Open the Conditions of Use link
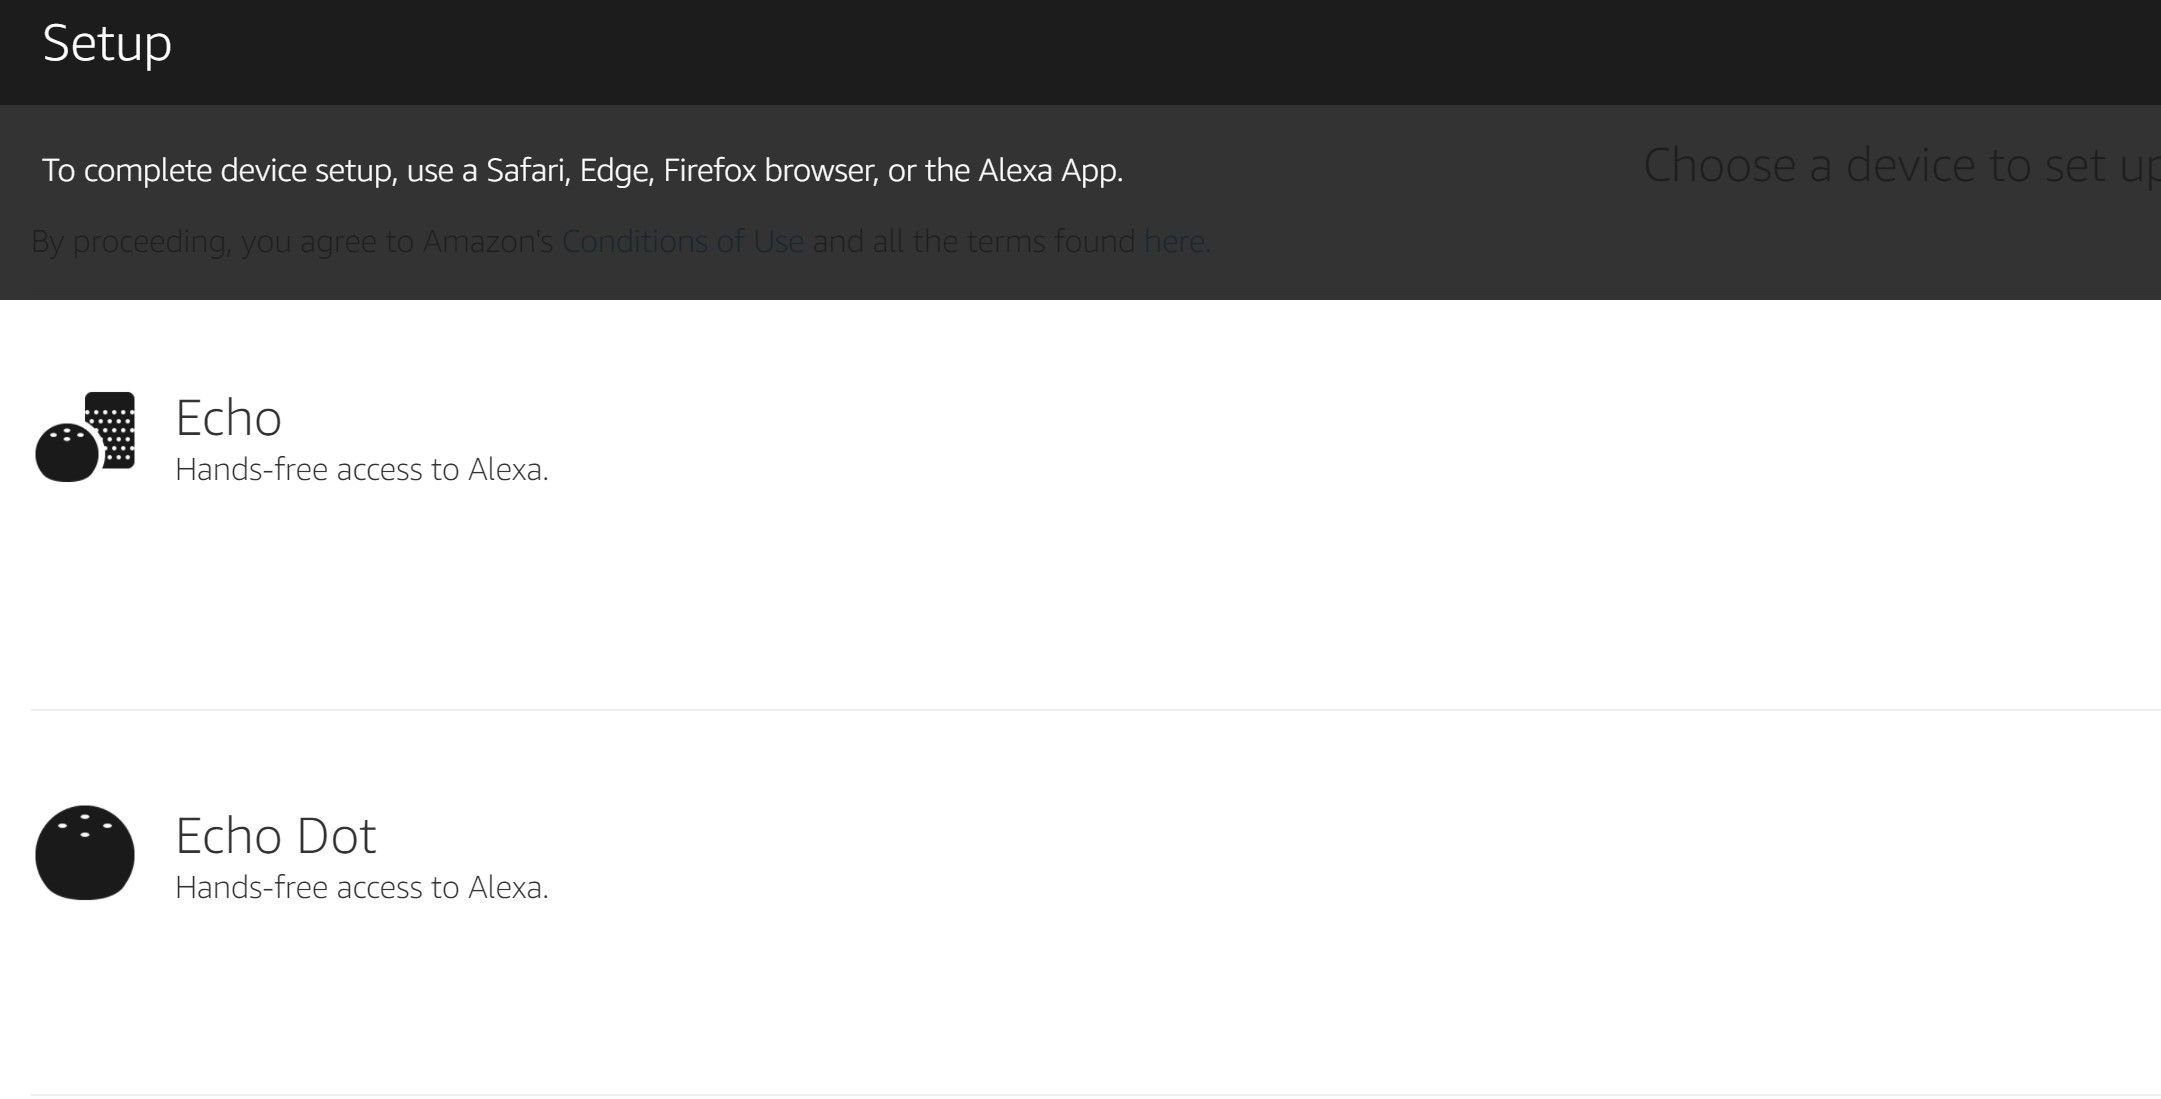The image size is (2161, 1099). [682, 241]
